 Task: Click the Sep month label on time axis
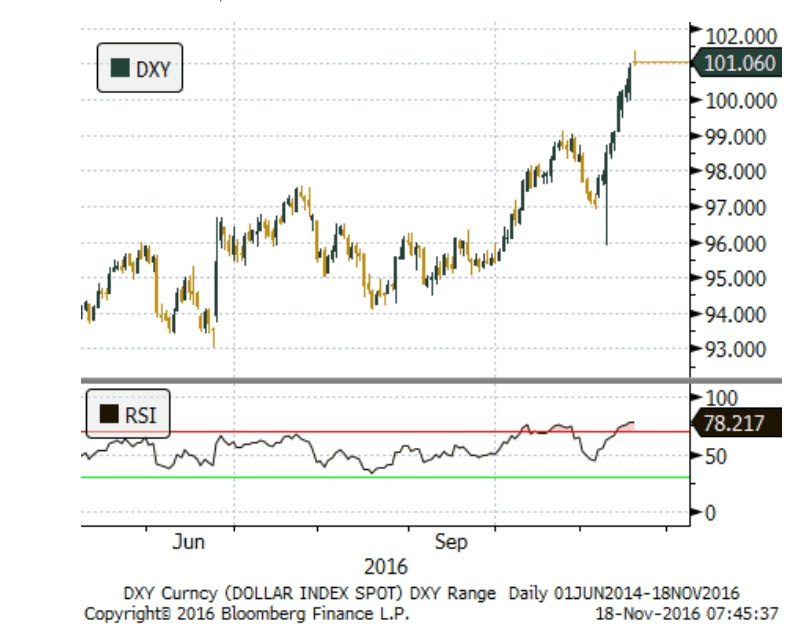click(450, 541)
